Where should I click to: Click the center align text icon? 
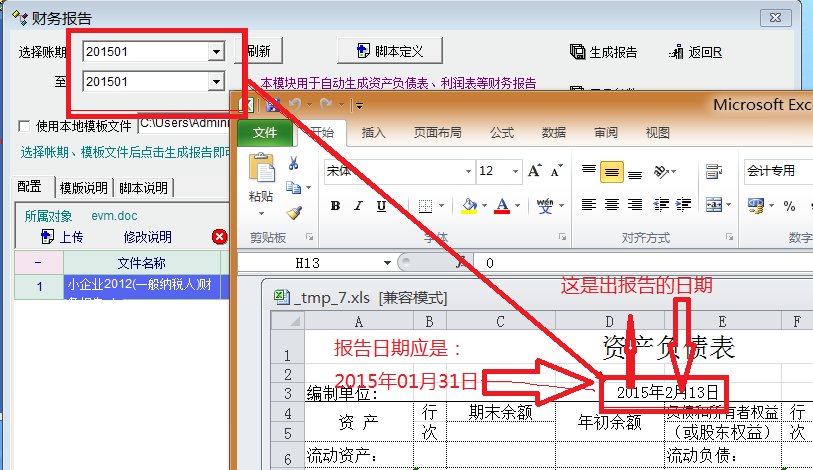(611, 205)
